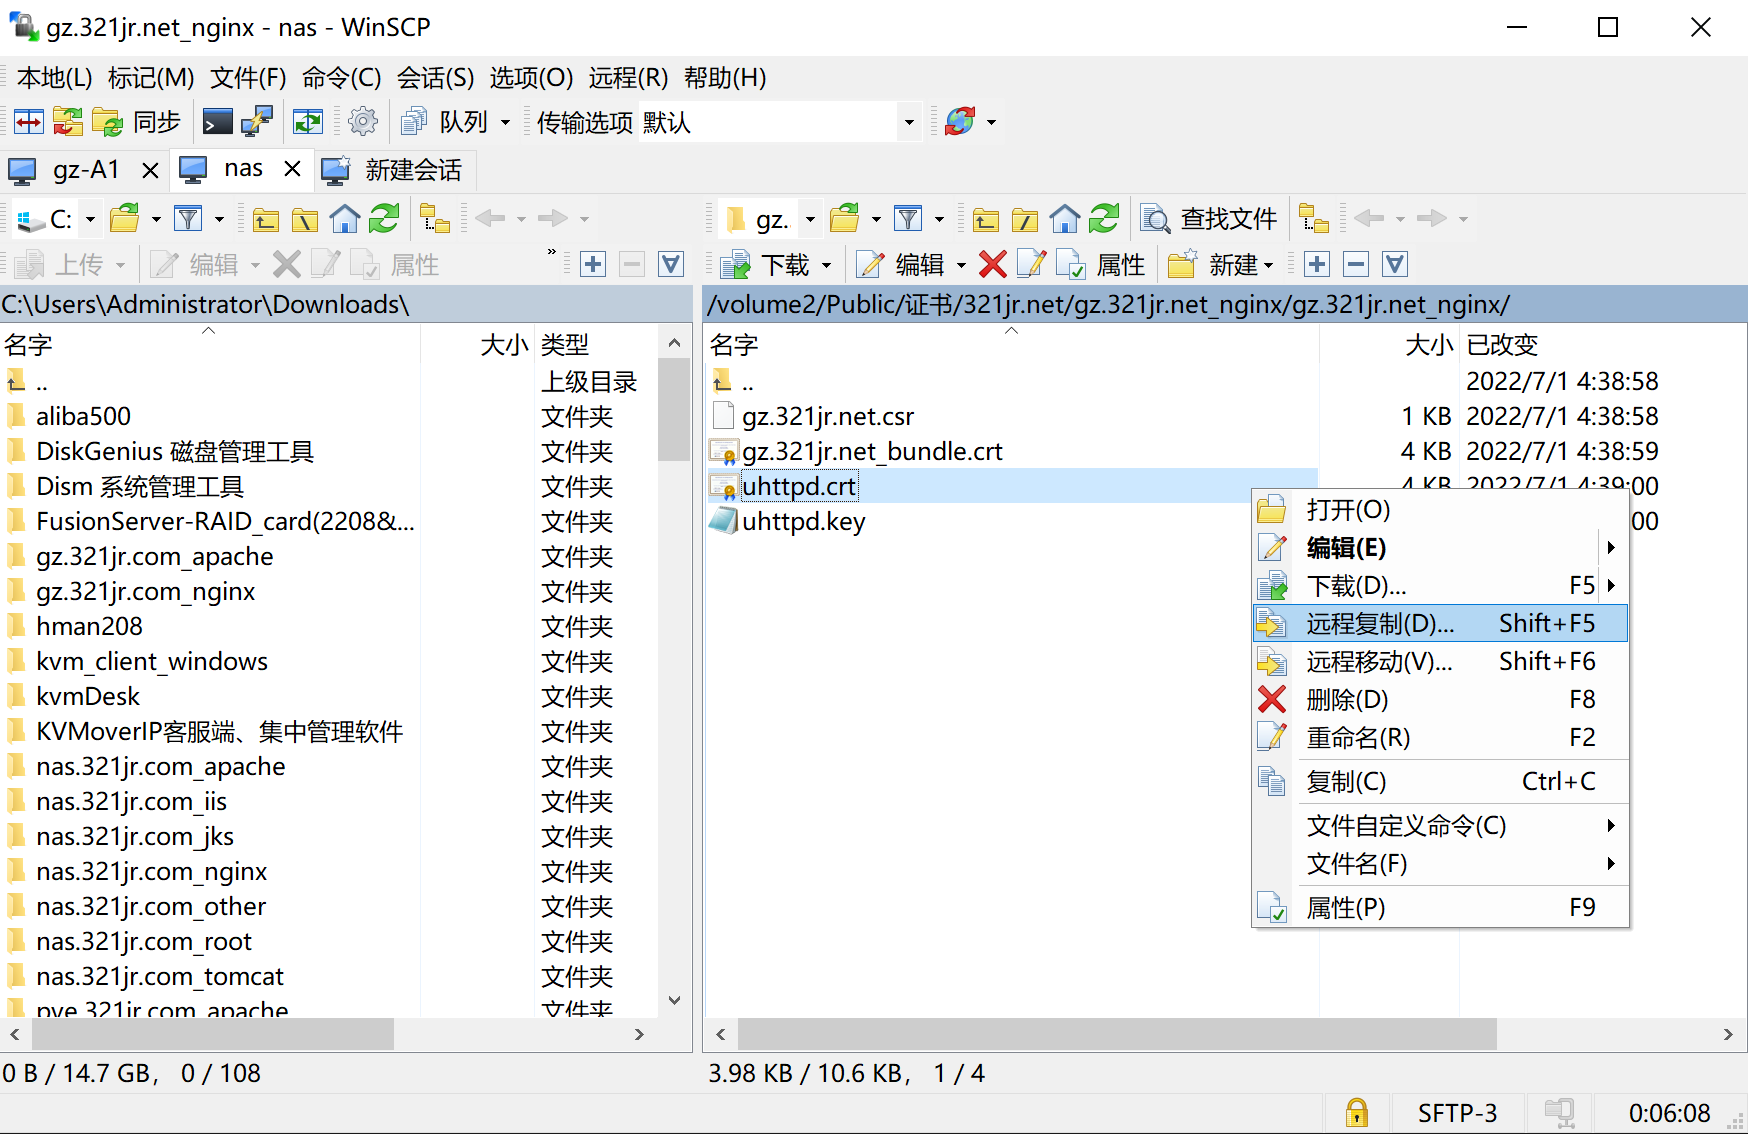Viewport: 1748px width, 1134px height.
Task: Click the local directory tree icon
Action: (435, 218)
